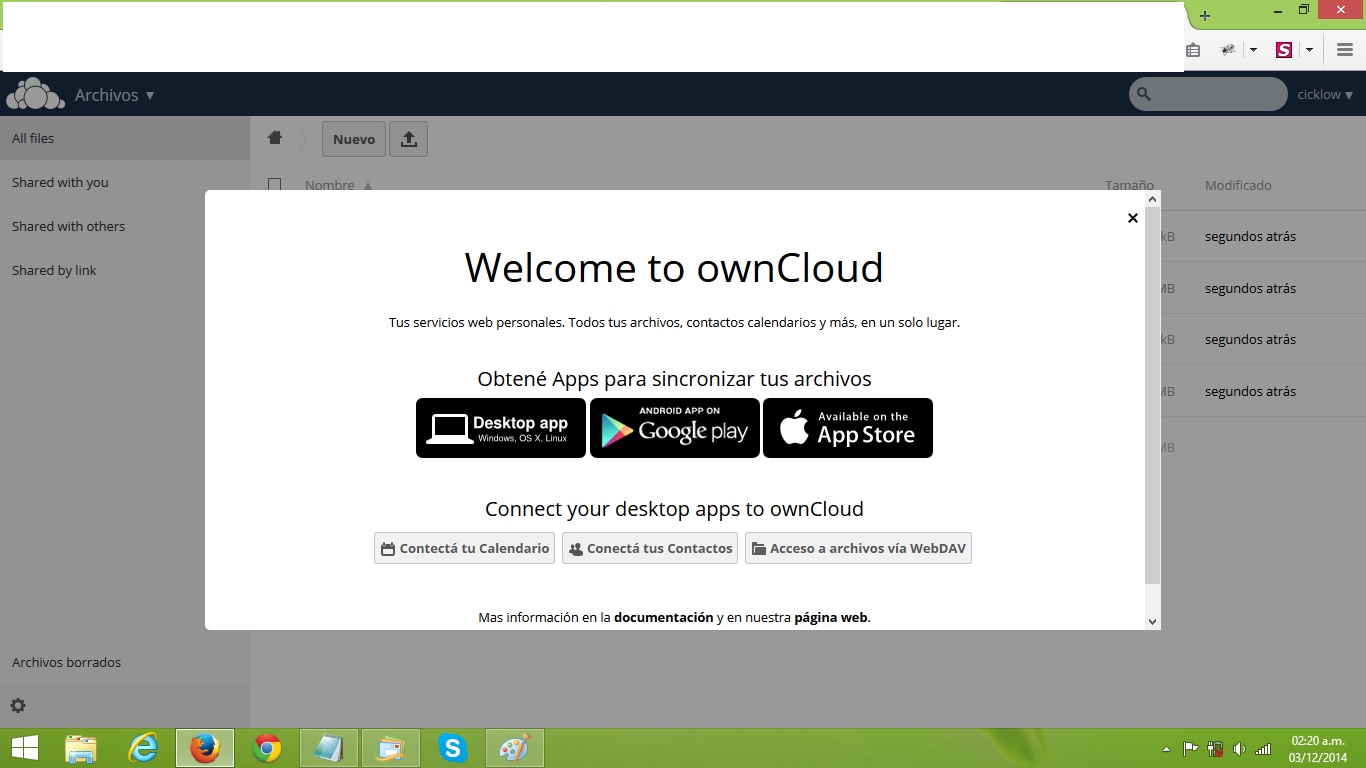Viewport: 1366px width, 768px height.
Task: Select Shared by link filter
Action: click(125, 270)
